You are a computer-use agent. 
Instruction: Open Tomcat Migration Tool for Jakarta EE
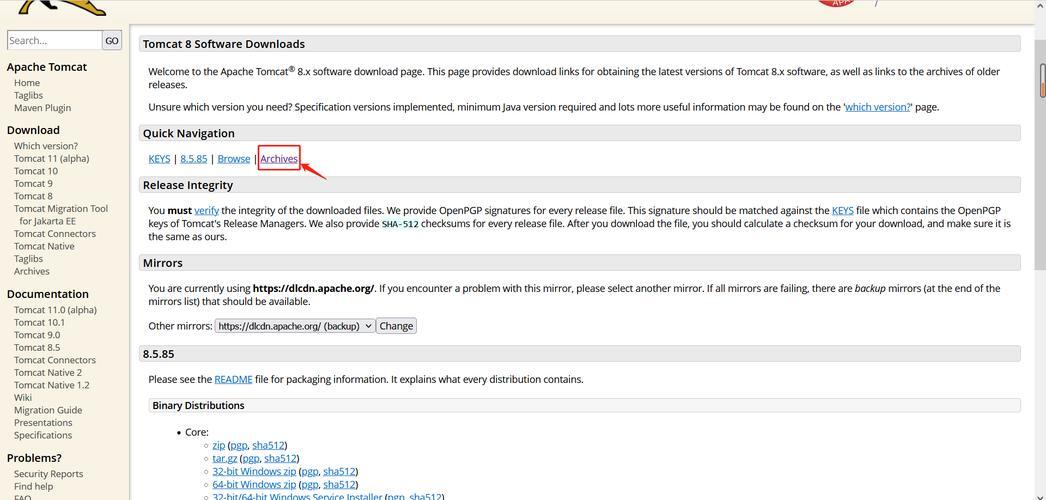(61, 215)
